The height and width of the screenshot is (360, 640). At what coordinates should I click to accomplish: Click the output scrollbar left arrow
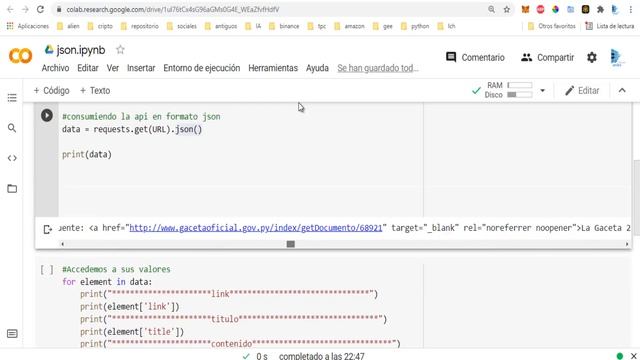point(62,244)
